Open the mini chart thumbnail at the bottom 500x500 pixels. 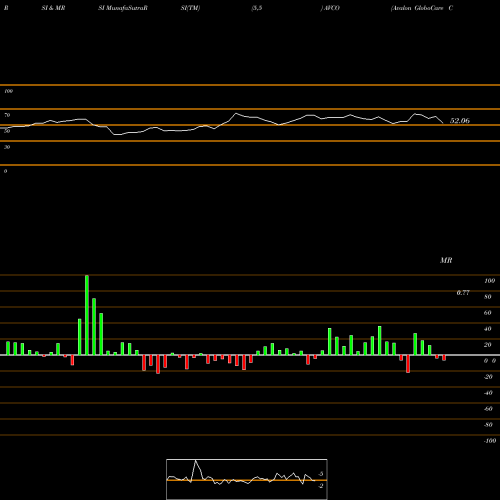[247, 479]
